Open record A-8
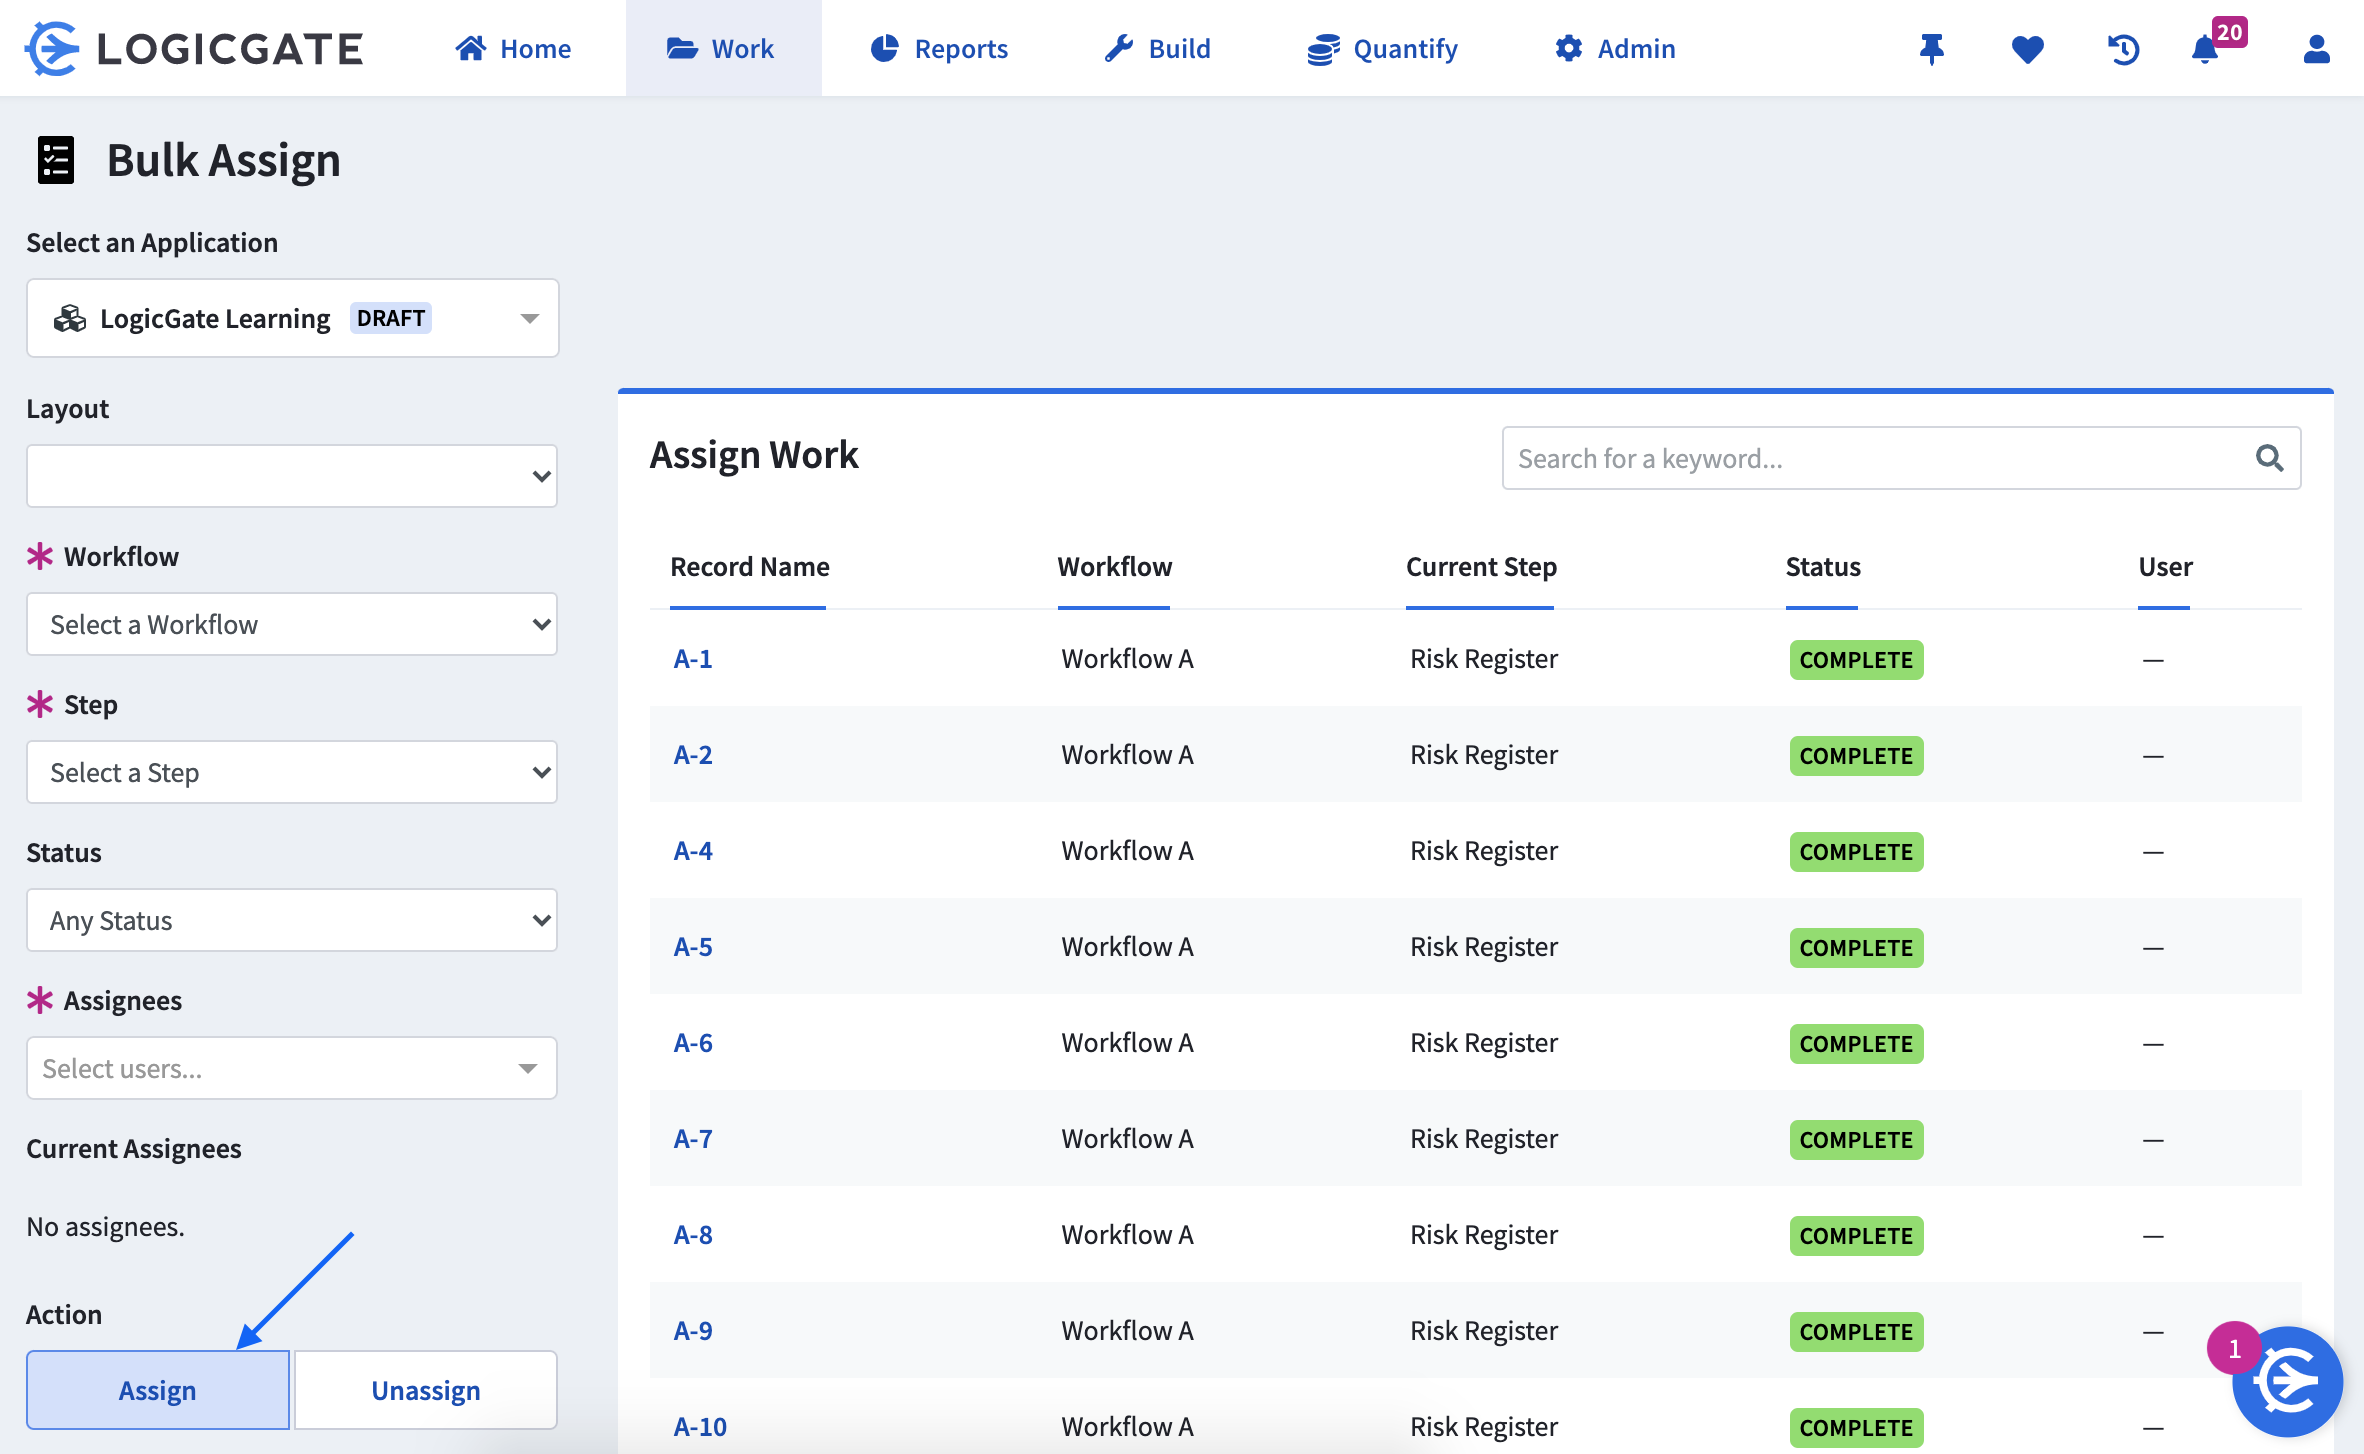The width and height of the screenshot is (2364, 1454). (693, 1235)
